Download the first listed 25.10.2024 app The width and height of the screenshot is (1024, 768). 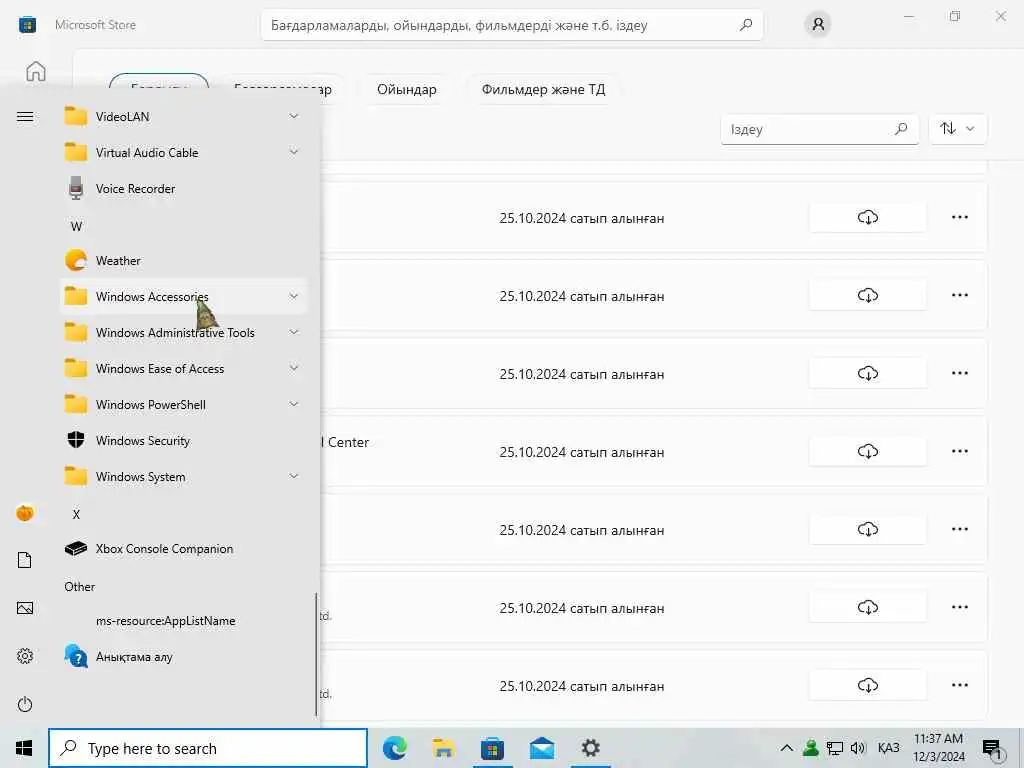point(867,217)
